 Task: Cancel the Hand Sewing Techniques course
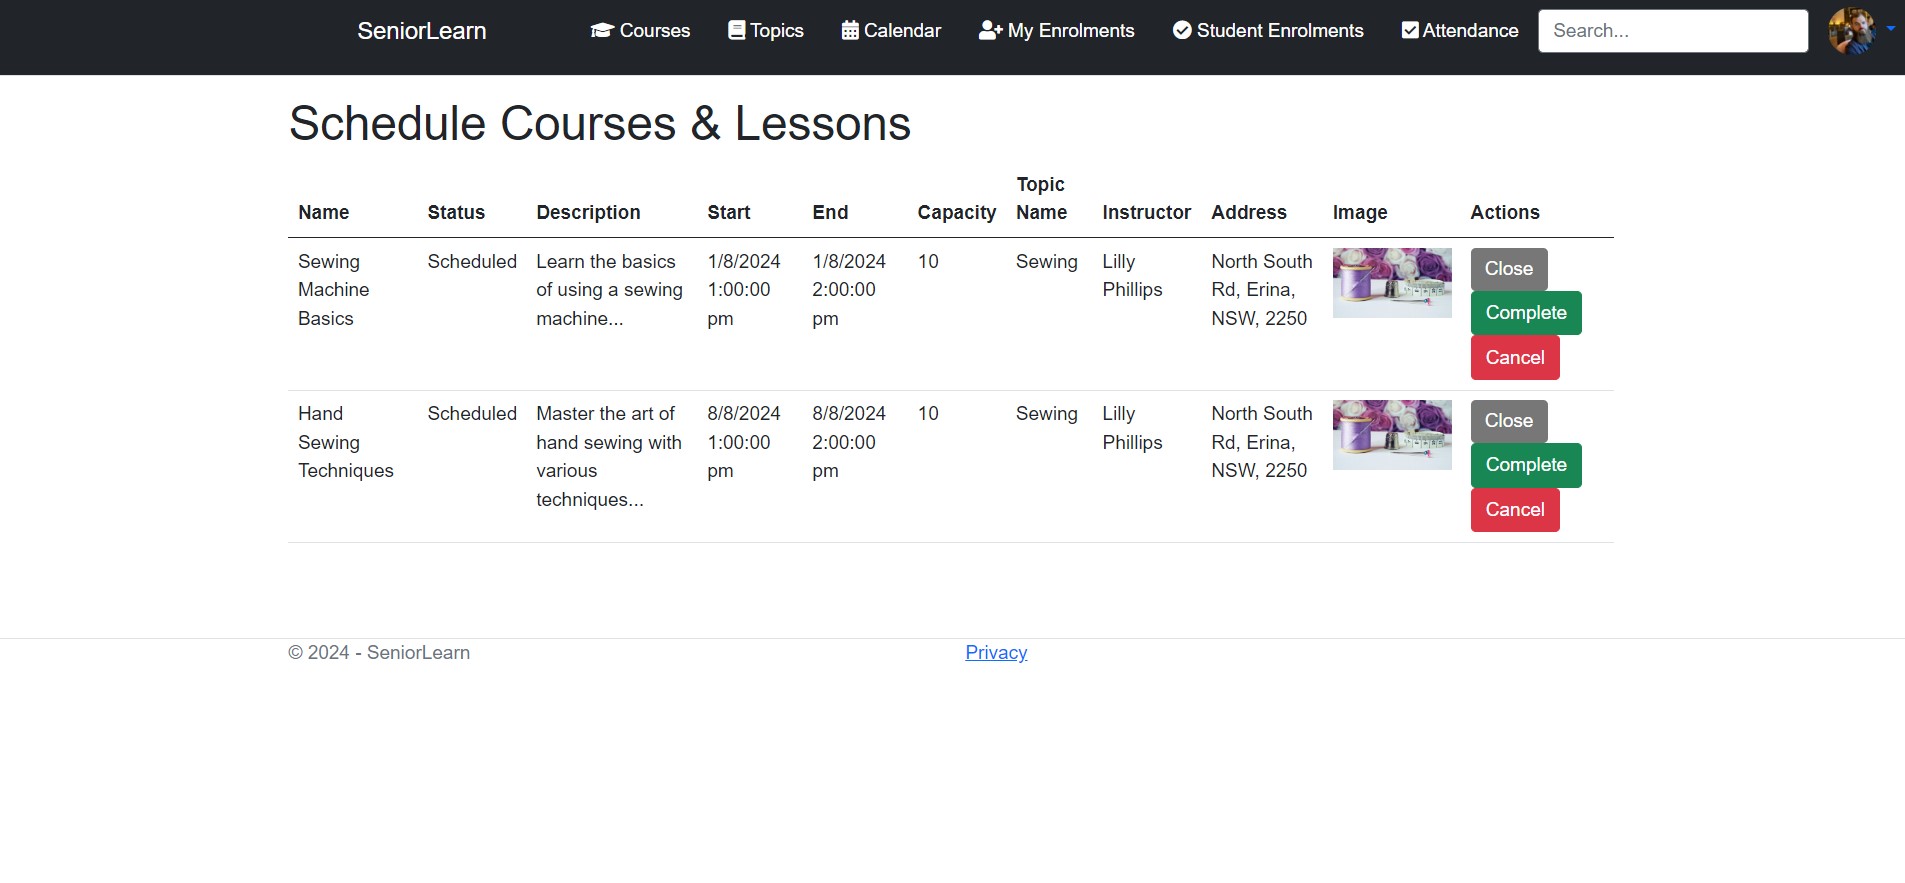(x=1514, y=510)
